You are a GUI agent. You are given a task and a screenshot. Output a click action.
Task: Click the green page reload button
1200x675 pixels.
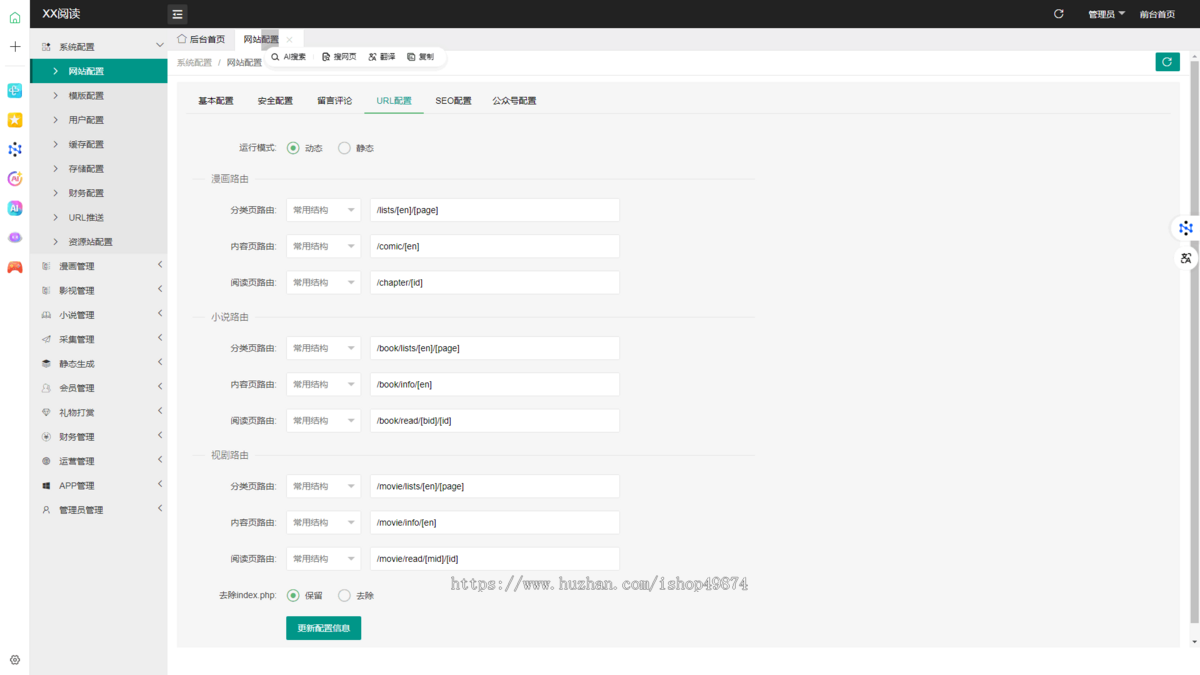[1167, 62]
